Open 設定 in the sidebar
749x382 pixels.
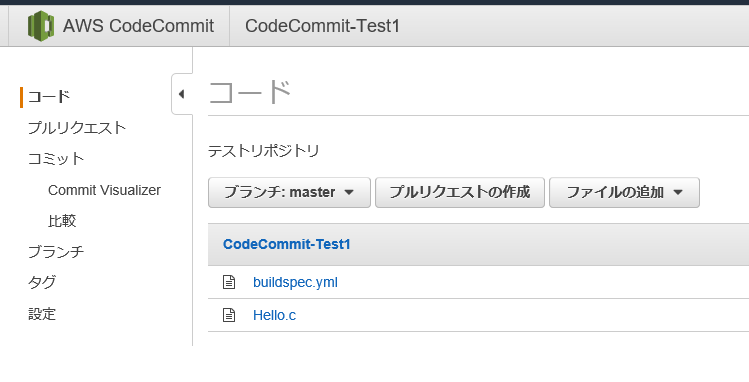[42, 314]
